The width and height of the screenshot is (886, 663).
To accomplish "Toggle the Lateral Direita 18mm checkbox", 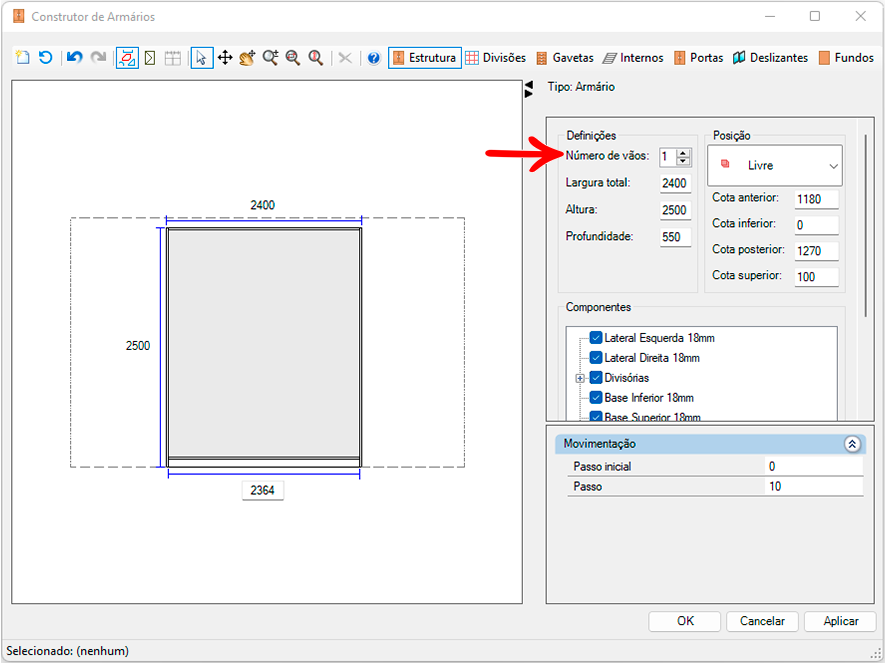I will click(596, 358).
